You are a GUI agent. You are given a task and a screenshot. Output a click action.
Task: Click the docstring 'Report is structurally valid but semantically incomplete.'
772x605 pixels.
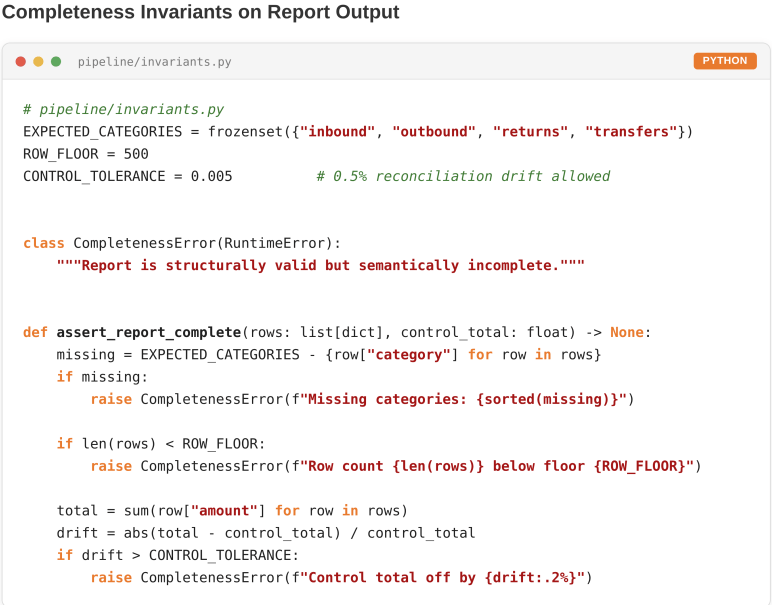coord(321,265)
